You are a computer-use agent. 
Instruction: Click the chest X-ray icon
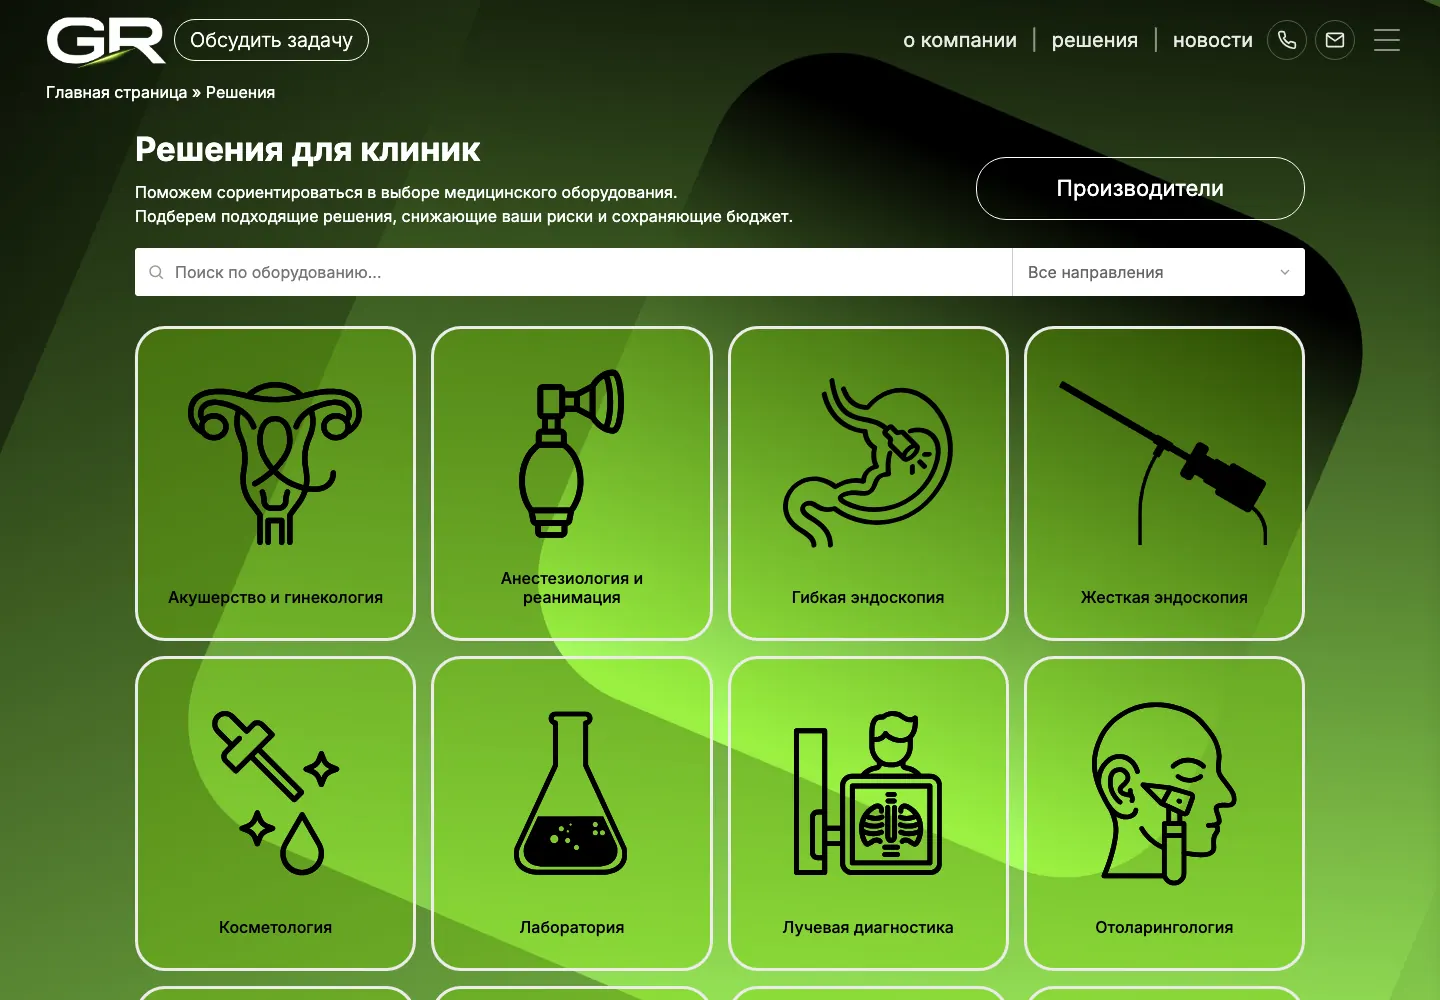click(x=867, y=793)
